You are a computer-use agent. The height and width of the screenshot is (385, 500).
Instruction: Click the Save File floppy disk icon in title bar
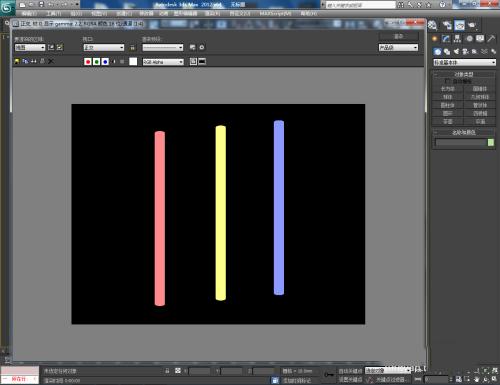click(41, 4)
